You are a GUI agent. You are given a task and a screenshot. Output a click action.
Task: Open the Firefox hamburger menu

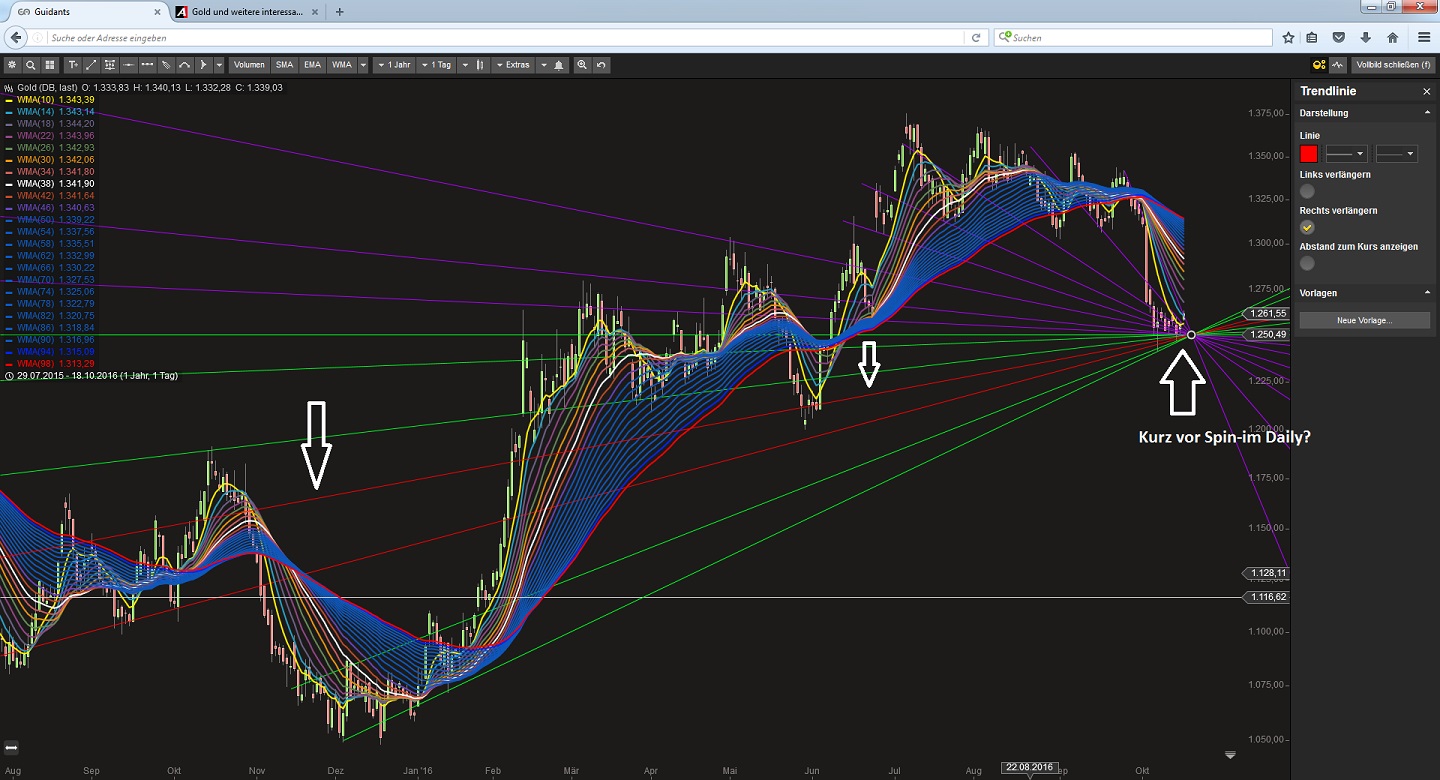click(x=1424, y=38)
